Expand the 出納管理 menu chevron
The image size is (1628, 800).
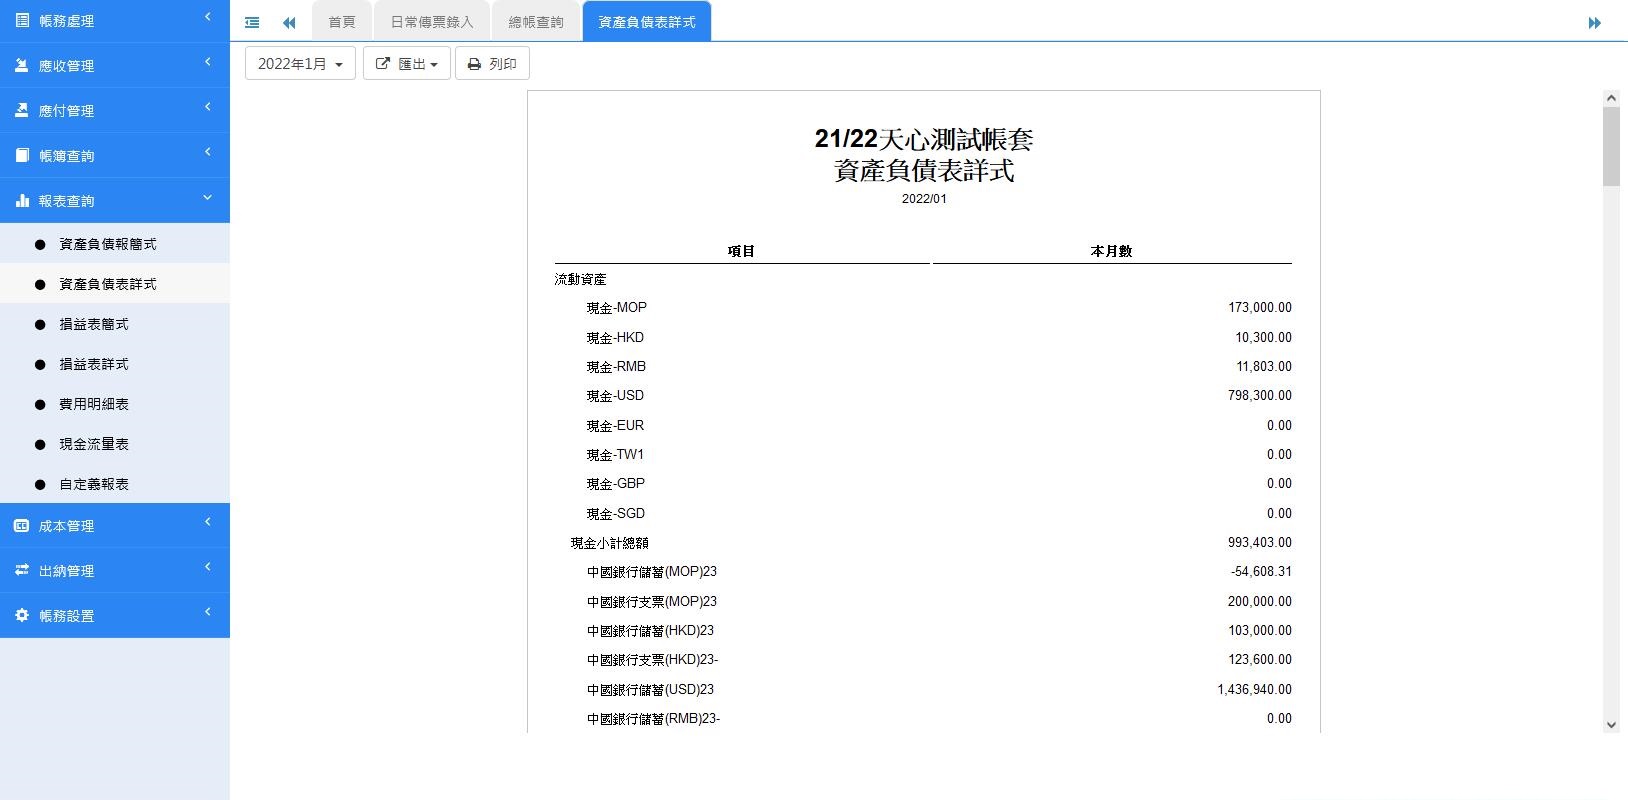(x=208, y=567)
